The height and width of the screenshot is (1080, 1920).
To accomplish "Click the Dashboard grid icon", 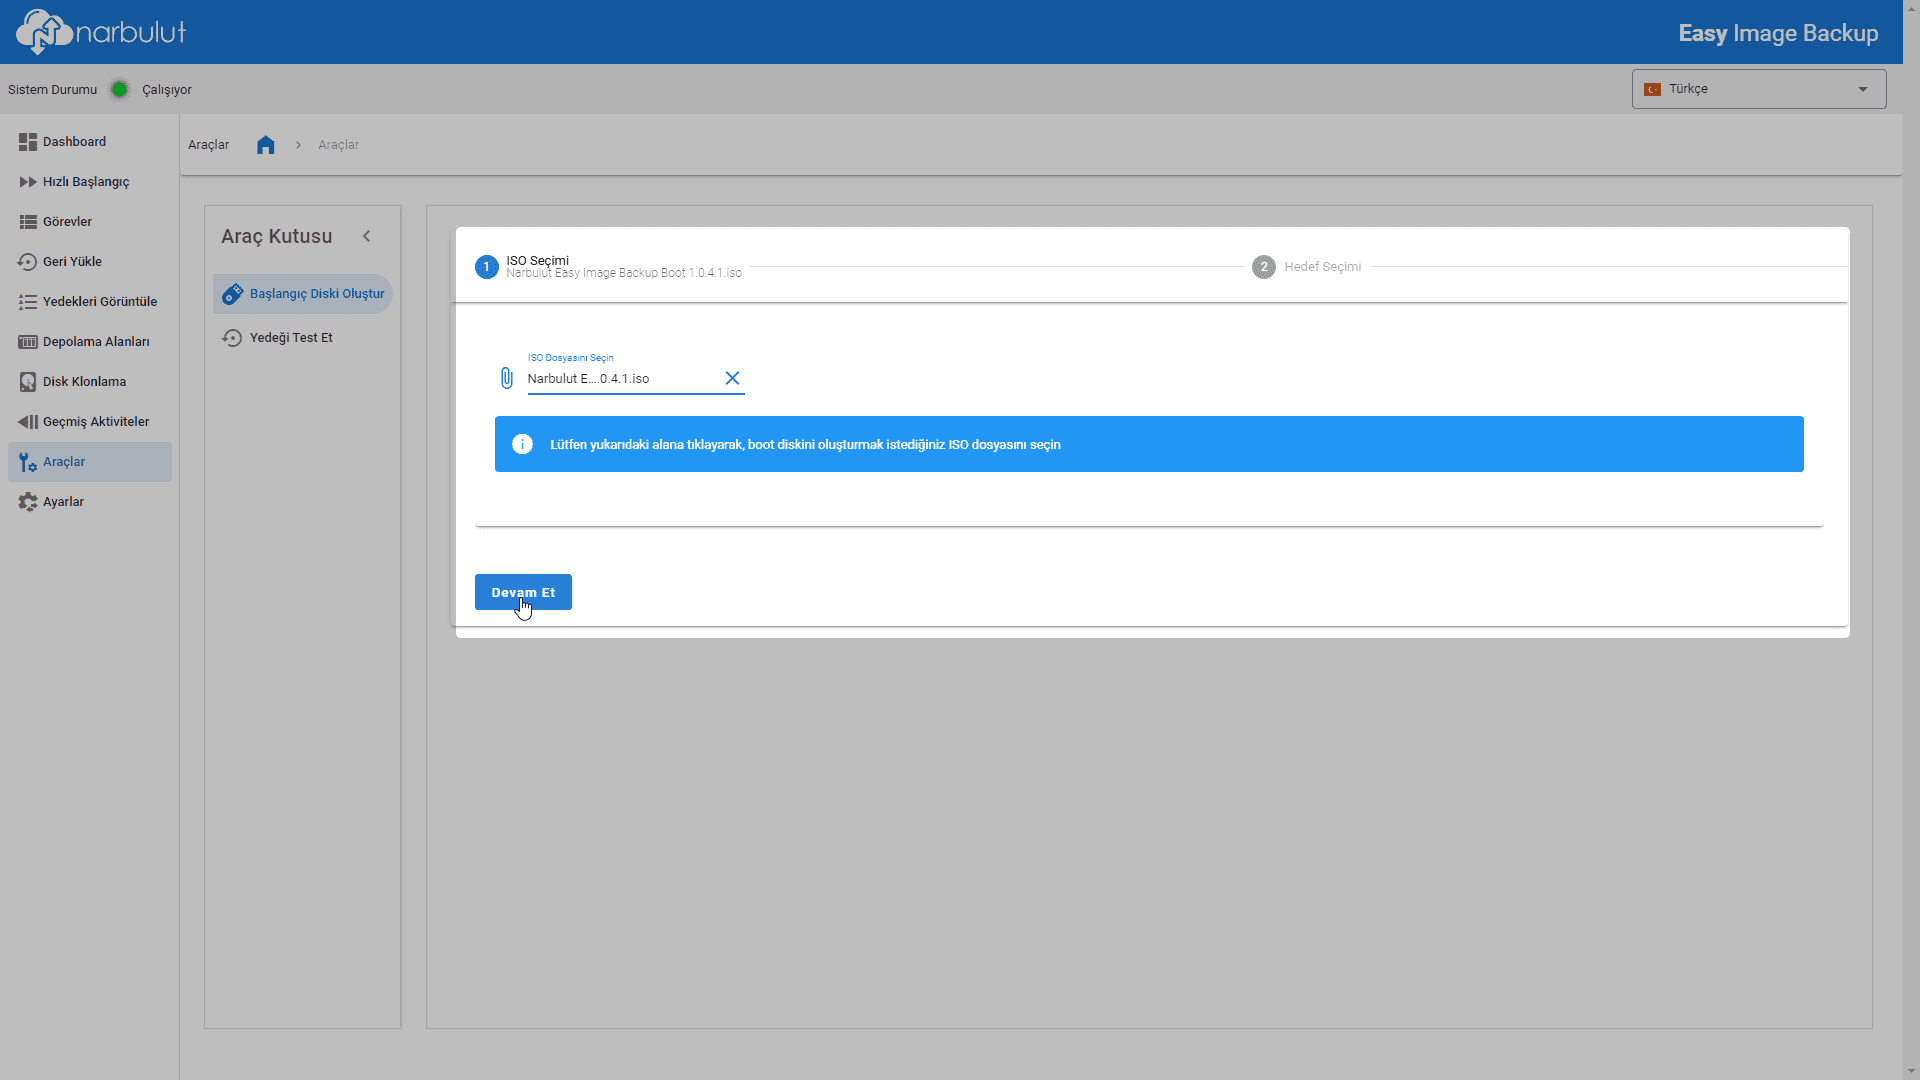I will point(28,142).
